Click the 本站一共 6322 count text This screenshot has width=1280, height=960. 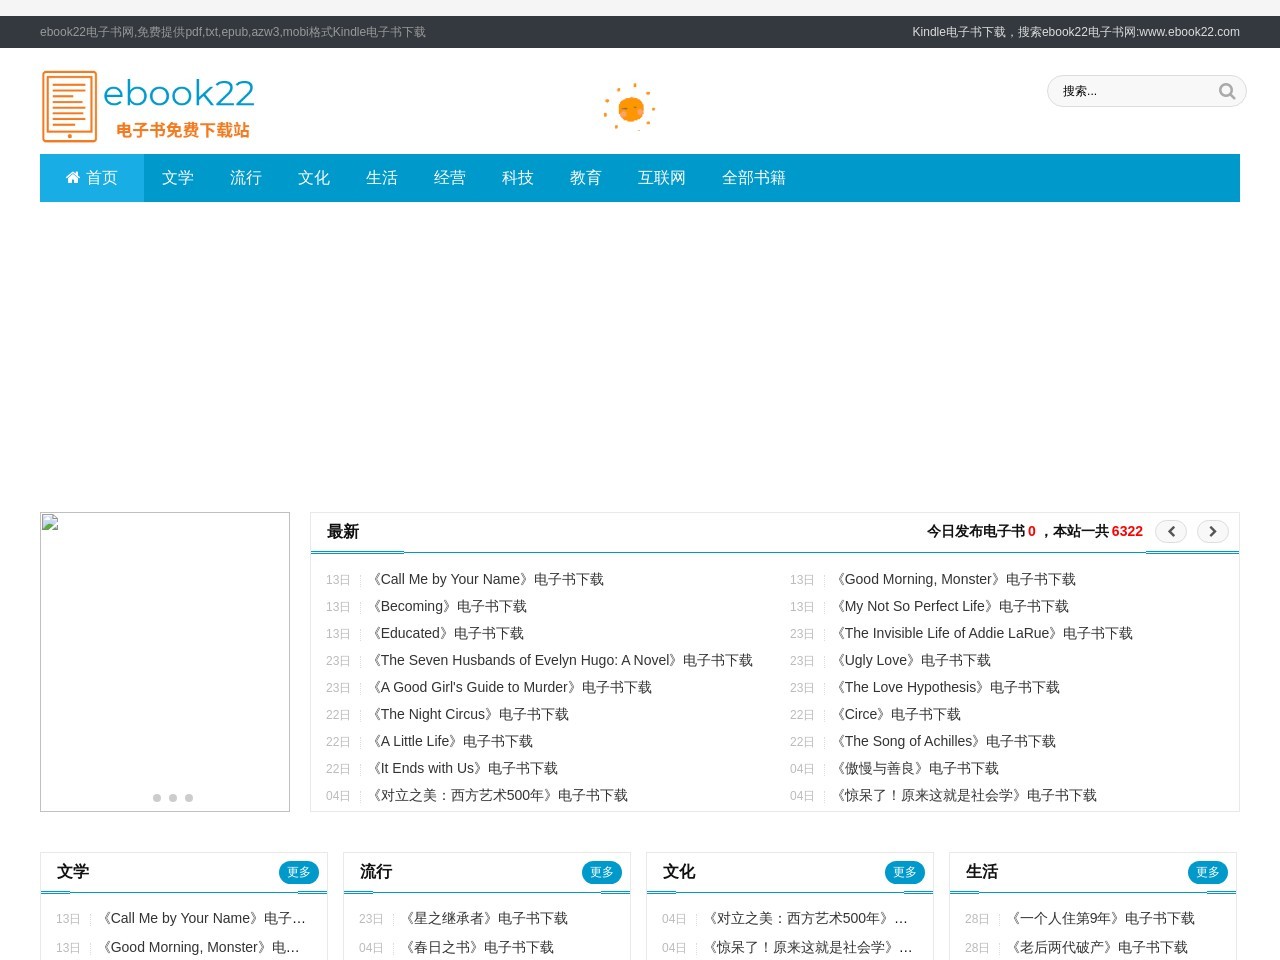click(1098, 531)
